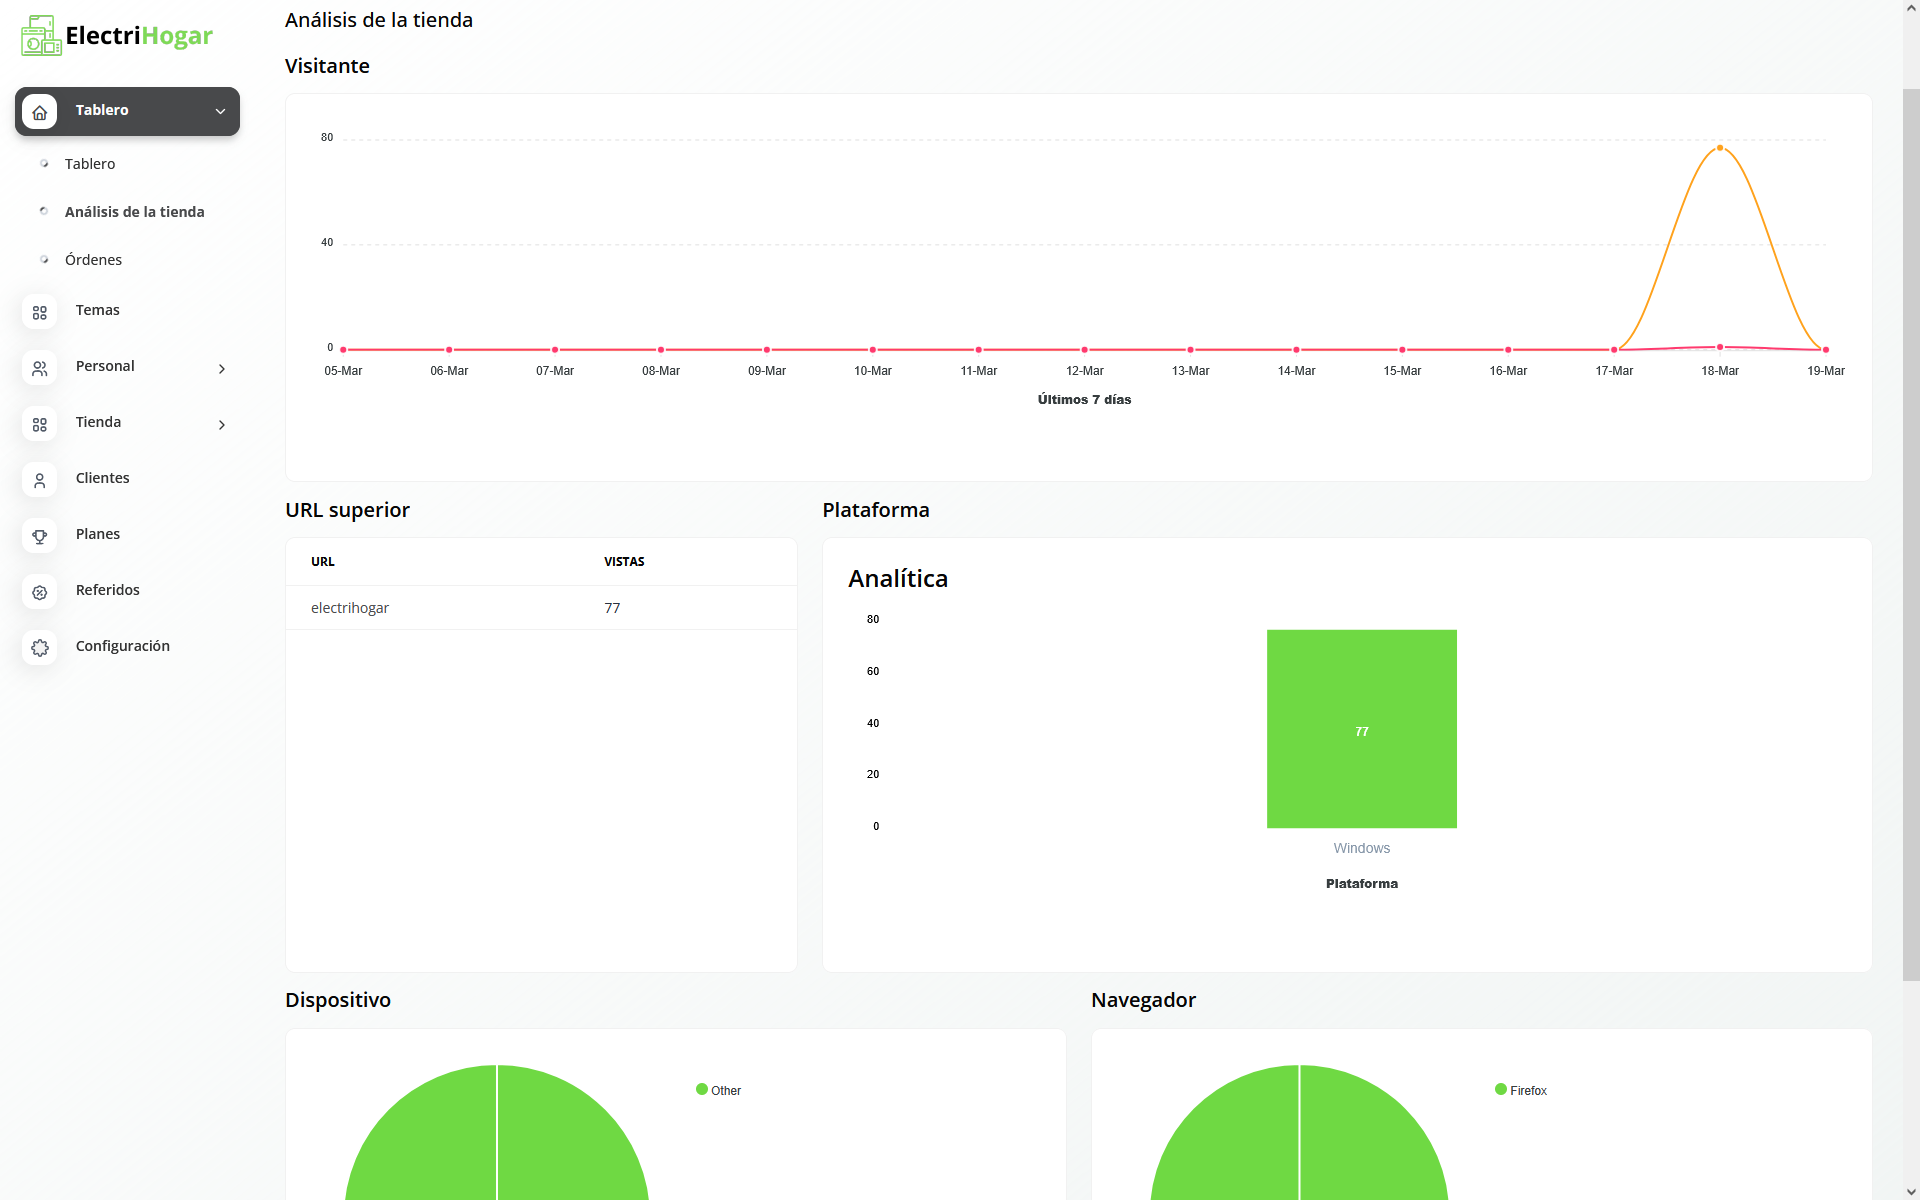The height and width of the screenshot is (1200, 1920).
Task: Click the 18-Mar orange peak point
Action: [1720, 148]
